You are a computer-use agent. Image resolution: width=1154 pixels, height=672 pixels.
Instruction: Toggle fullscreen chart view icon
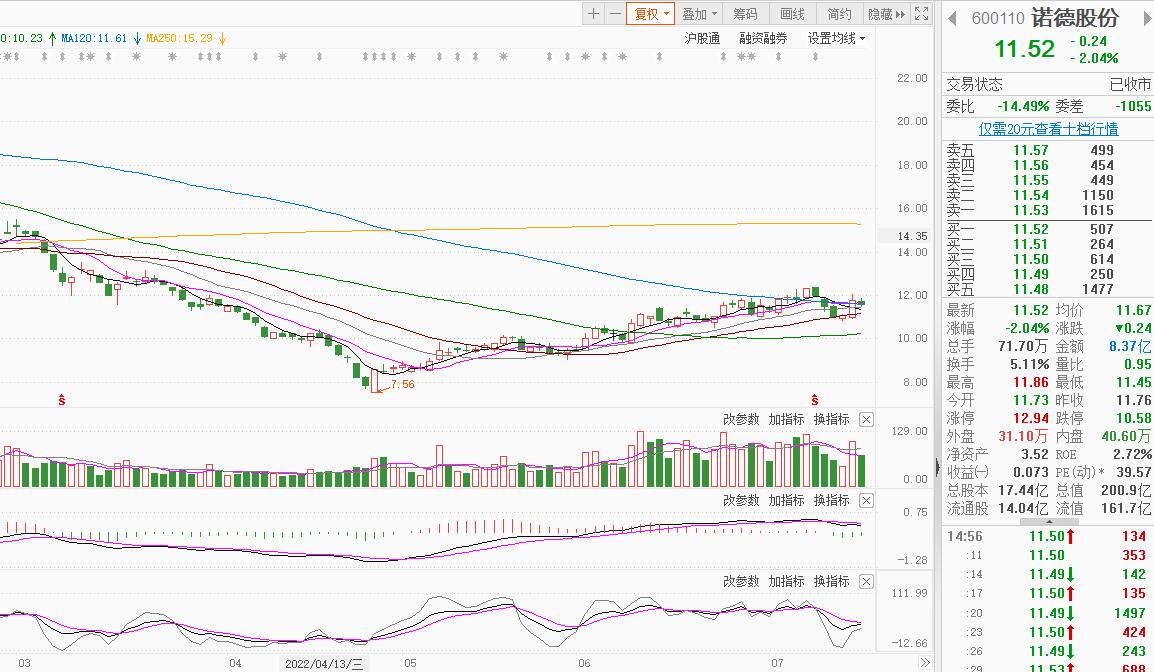920,13
